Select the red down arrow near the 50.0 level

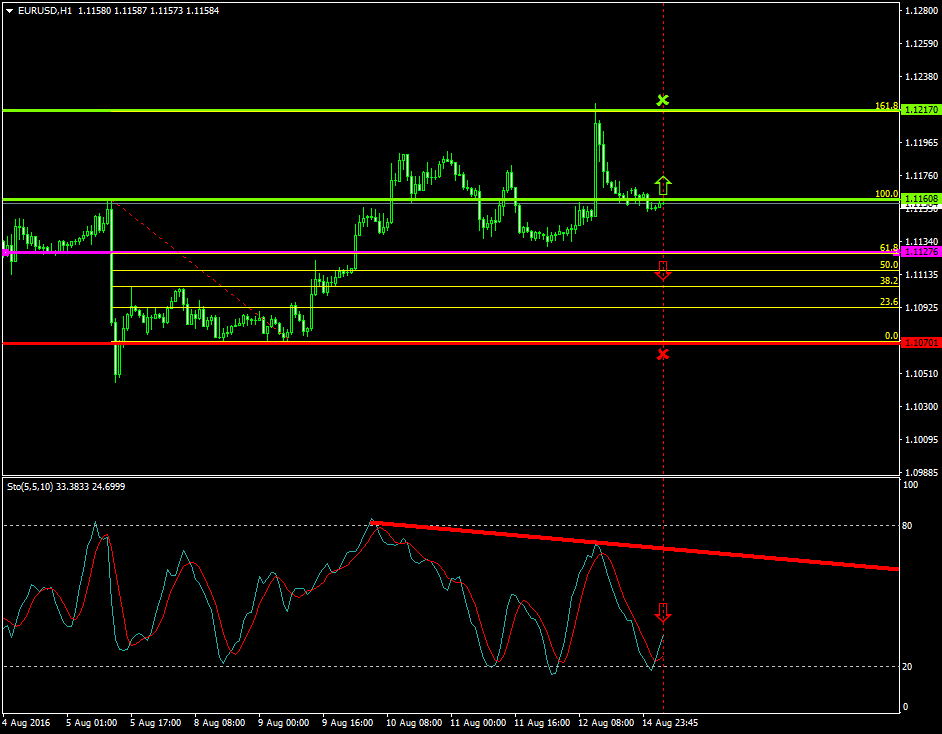click(x=662, y=270)
